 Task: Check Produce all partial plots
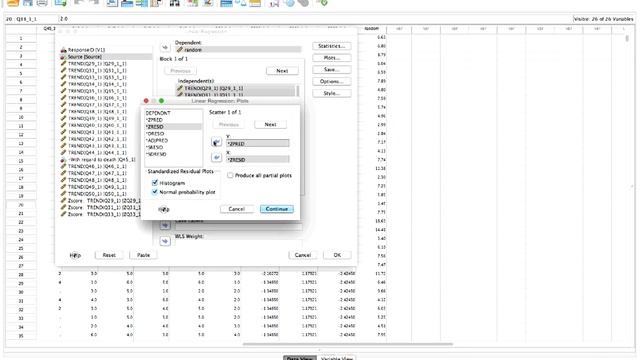[230, 175]
